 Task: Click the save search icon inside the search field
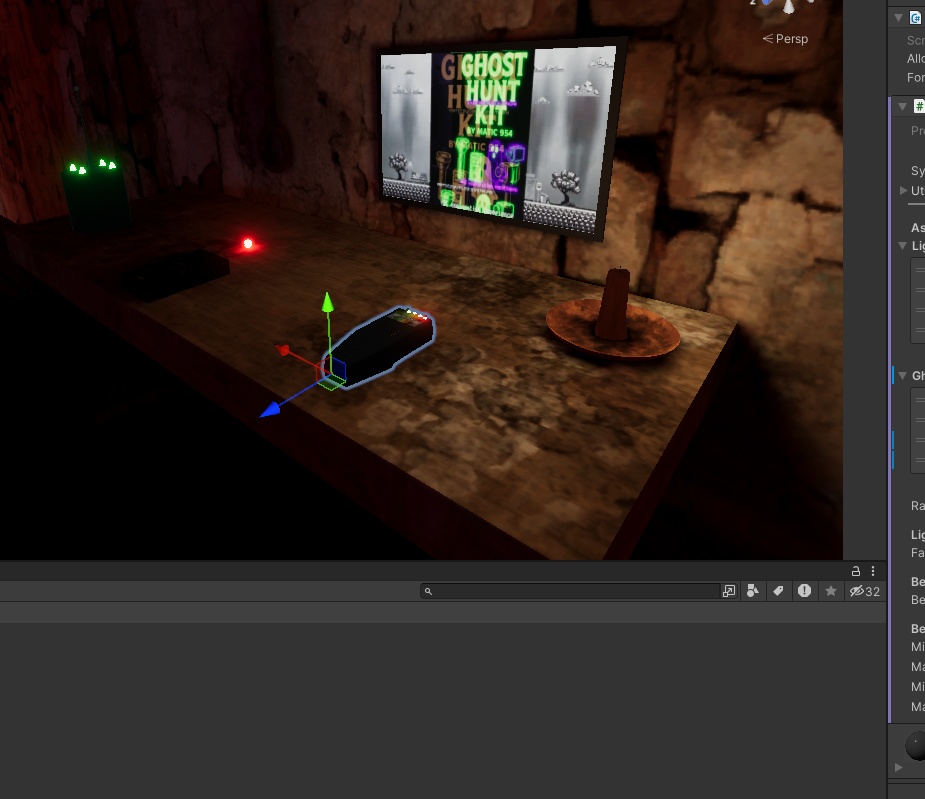click(x=727, y=590)
